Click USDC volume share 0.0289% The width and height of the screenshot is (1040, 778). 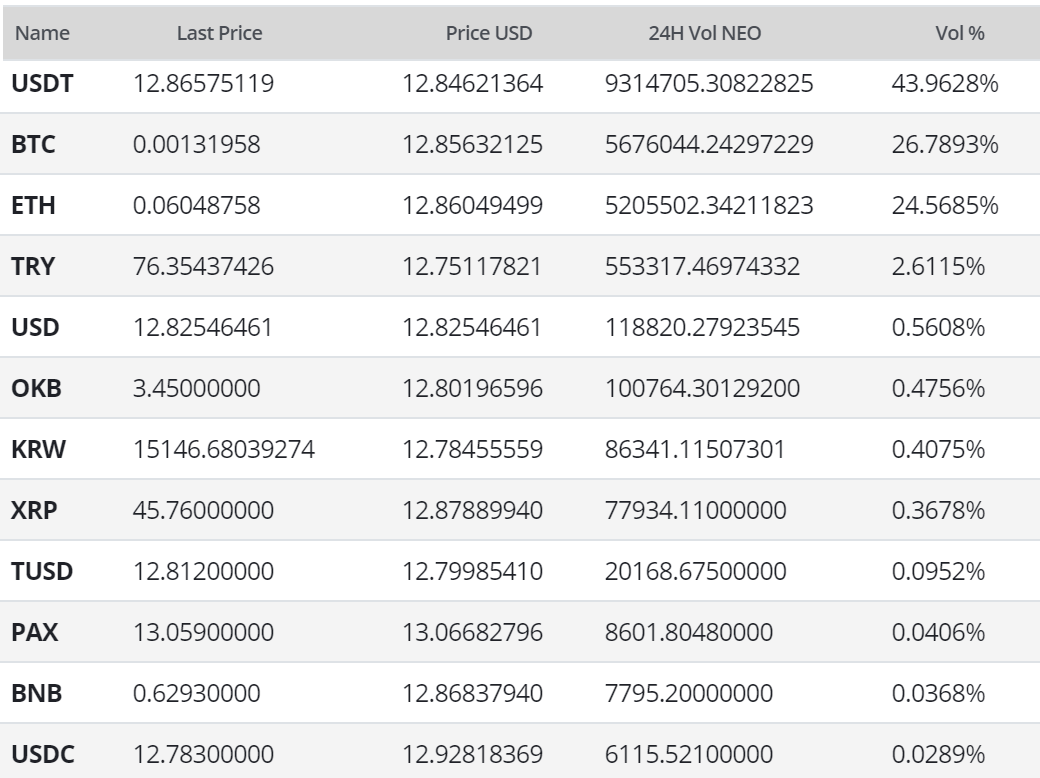tap(939, 755)
